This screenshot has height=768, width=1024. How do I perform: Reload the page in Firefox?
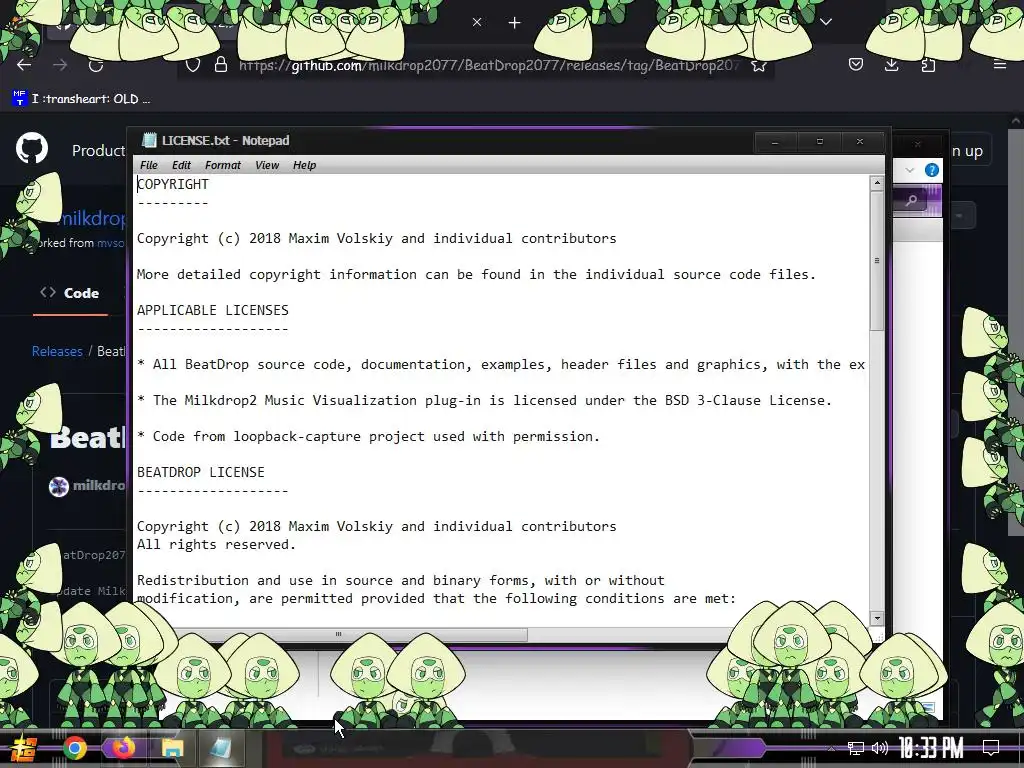[96, 65]
